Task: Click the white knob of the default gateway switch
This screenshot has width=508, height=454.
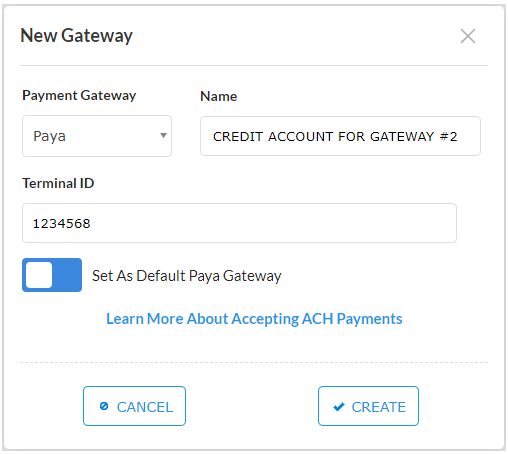Action: (39, 275)
